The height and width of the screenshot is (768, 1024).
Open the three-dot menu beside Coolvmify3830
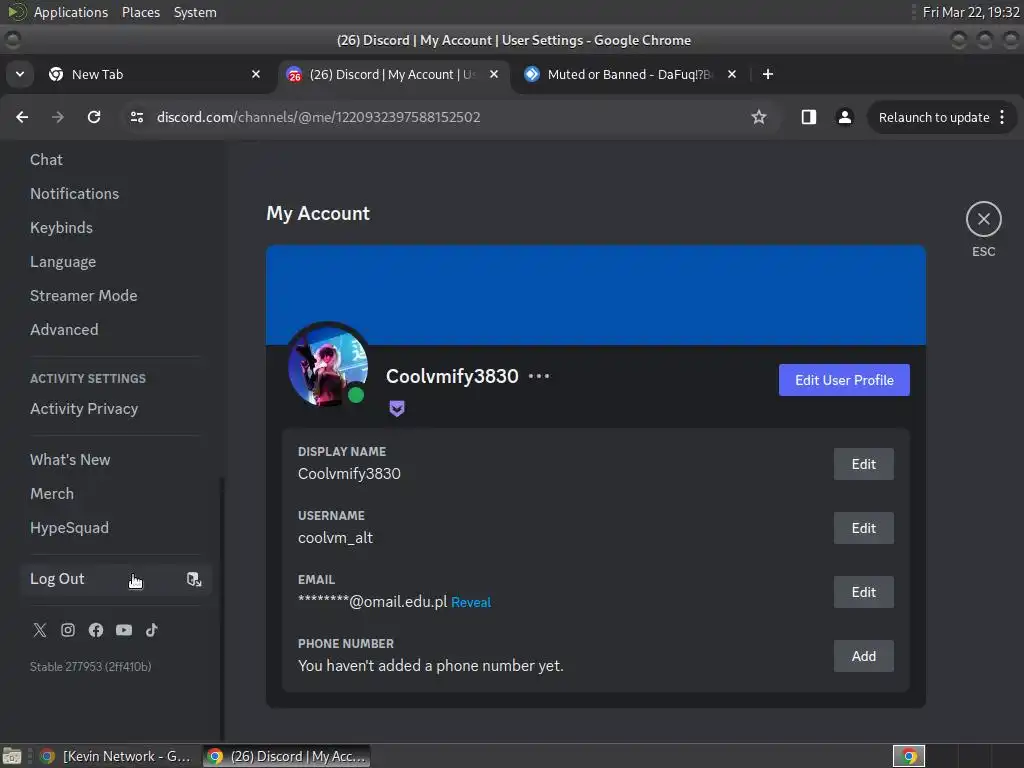tap(539, 376)
